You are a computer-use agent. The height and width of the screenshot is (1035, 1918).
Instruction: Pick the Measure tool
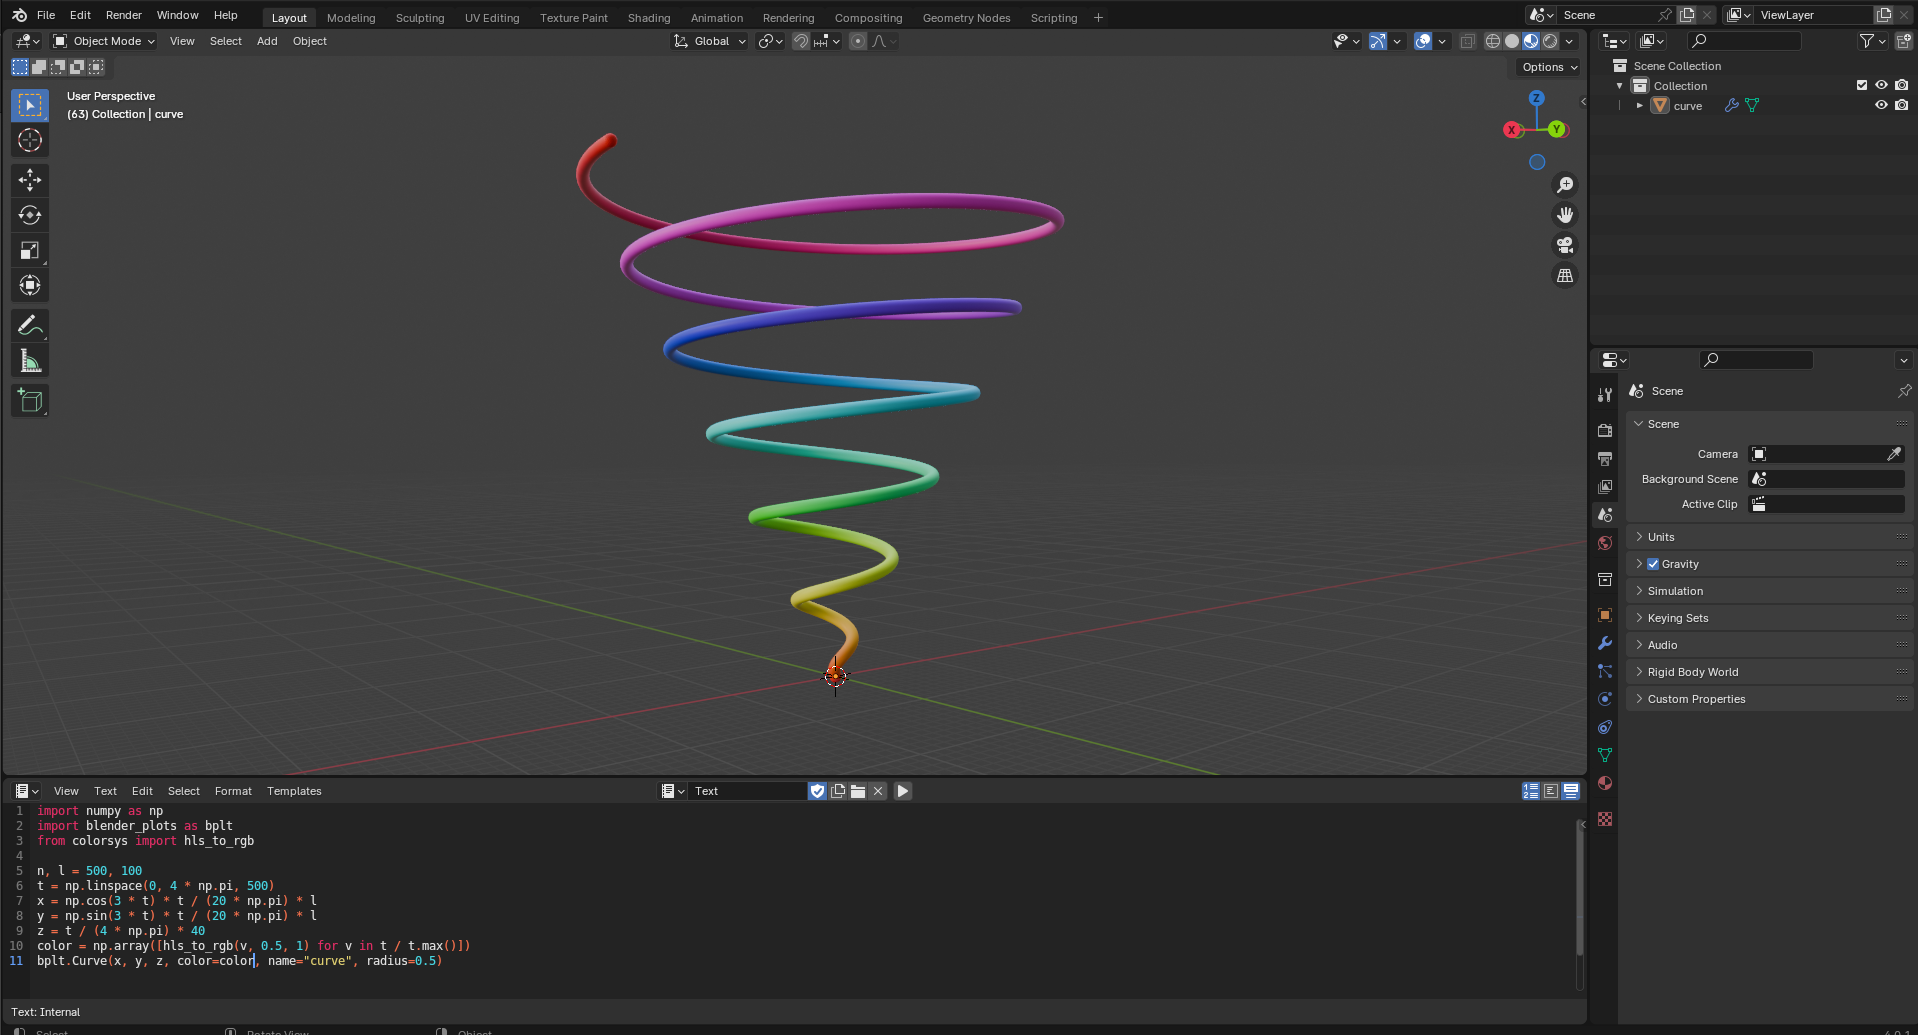[x=30, y=361]
